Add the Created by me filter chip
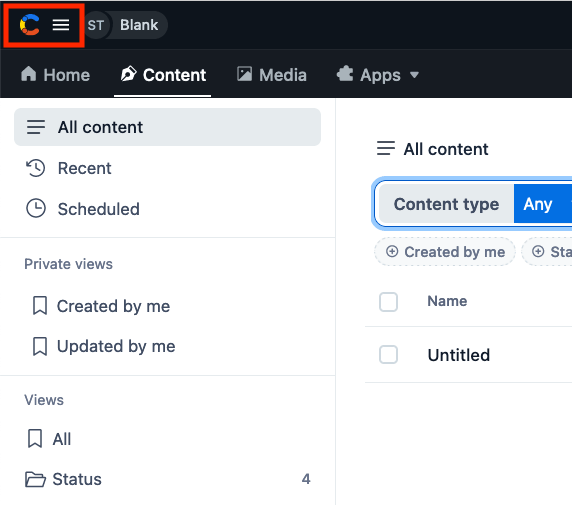The height and width of the screenshot is (505, 572). tap(445, 252)
